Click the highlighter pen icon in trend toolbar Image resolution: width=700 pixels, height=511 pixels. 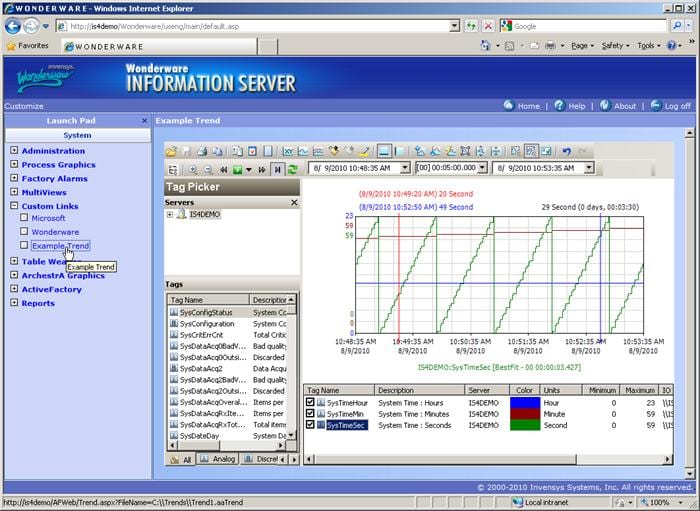(x=364, y=151)
